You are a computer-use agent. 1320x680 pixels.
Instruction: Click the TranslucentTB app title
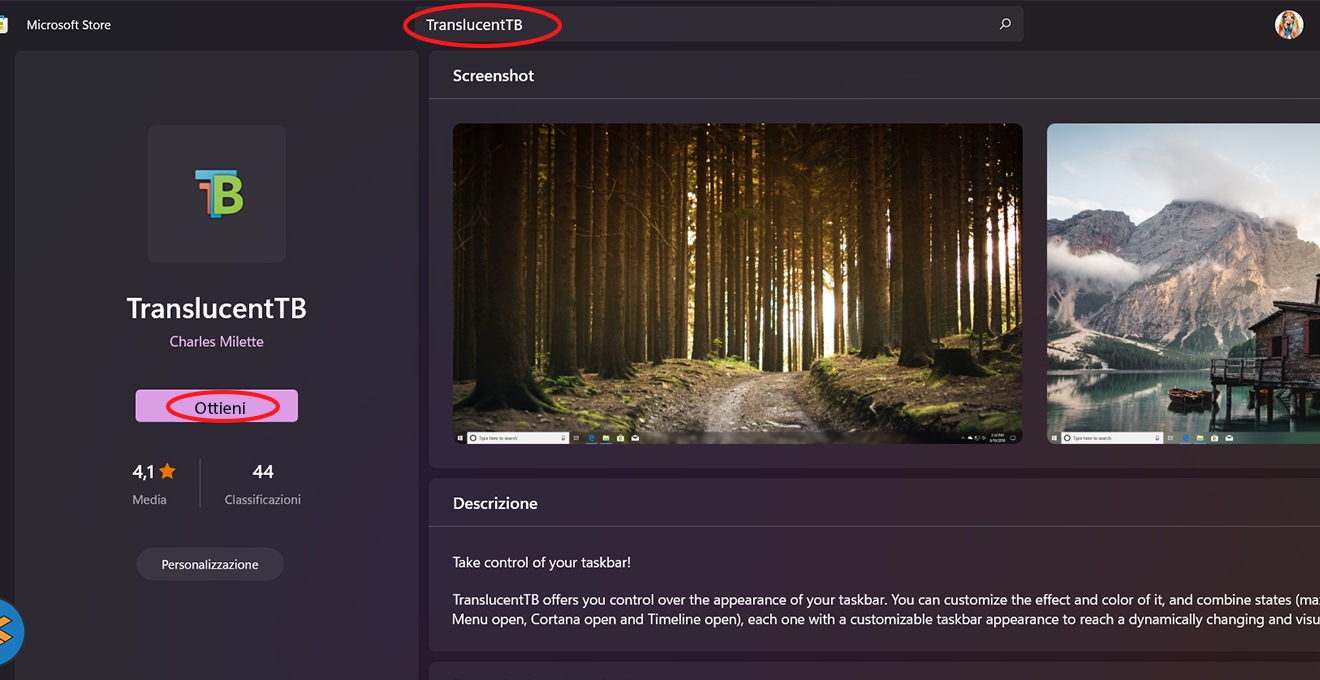[217, 308]
